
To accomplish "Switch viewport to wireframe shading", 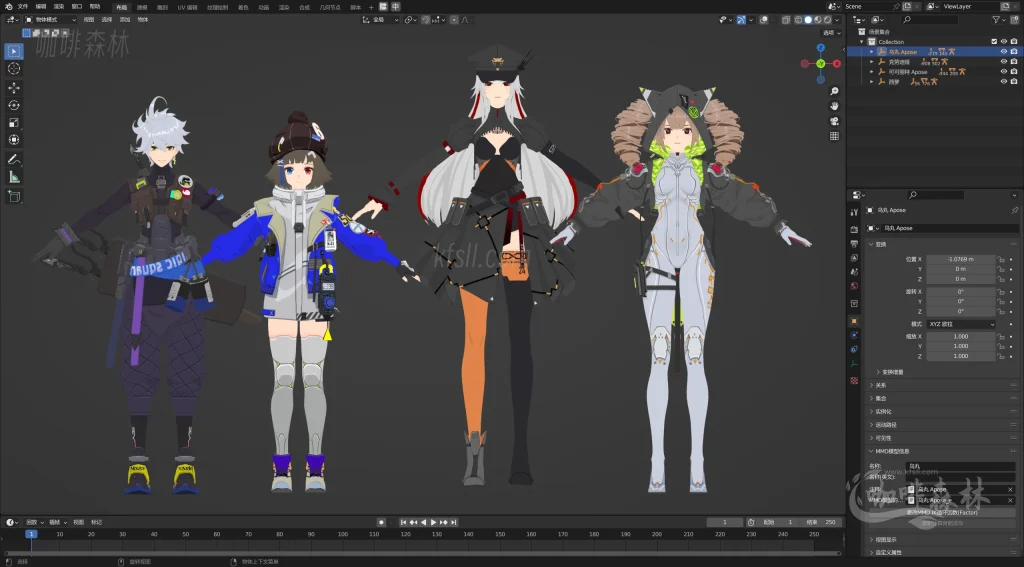I will (799, 20).
